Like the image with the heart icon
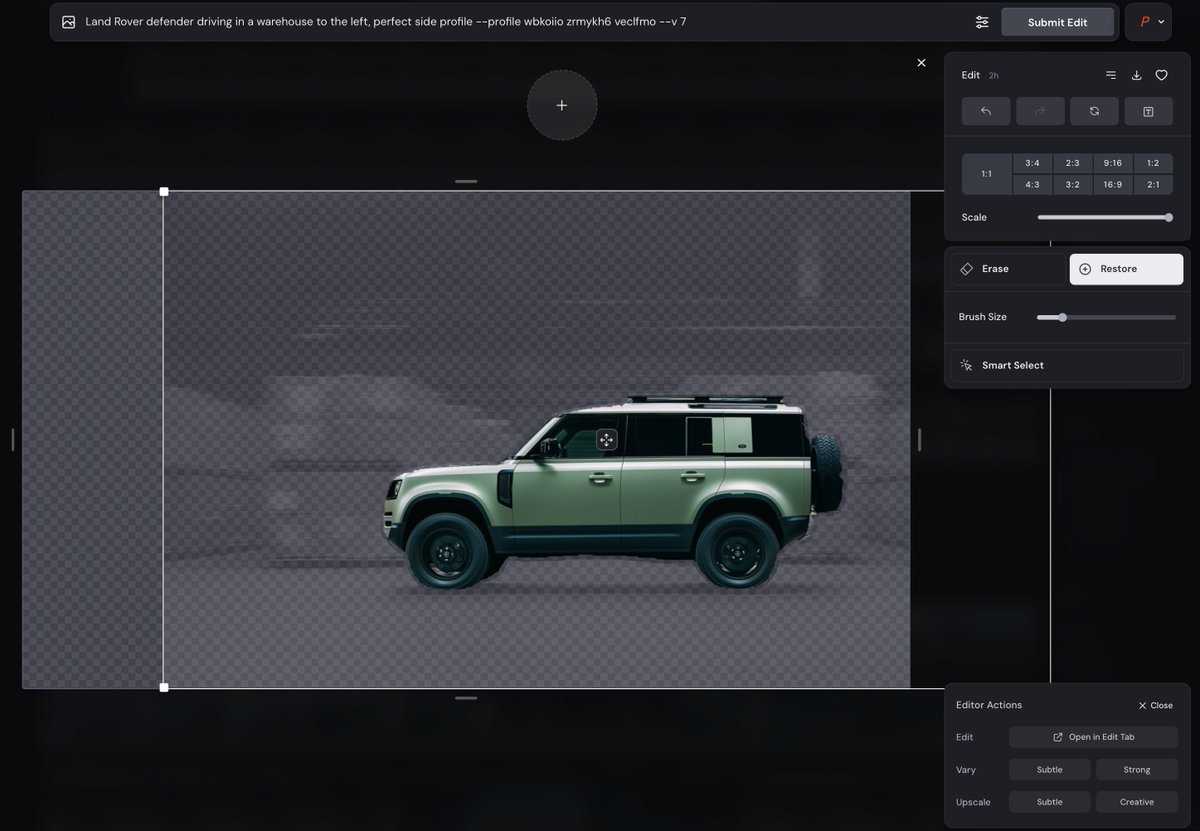Viewport: 1200px width, 831px height. pyautogui.click(x=1161, y=75)
